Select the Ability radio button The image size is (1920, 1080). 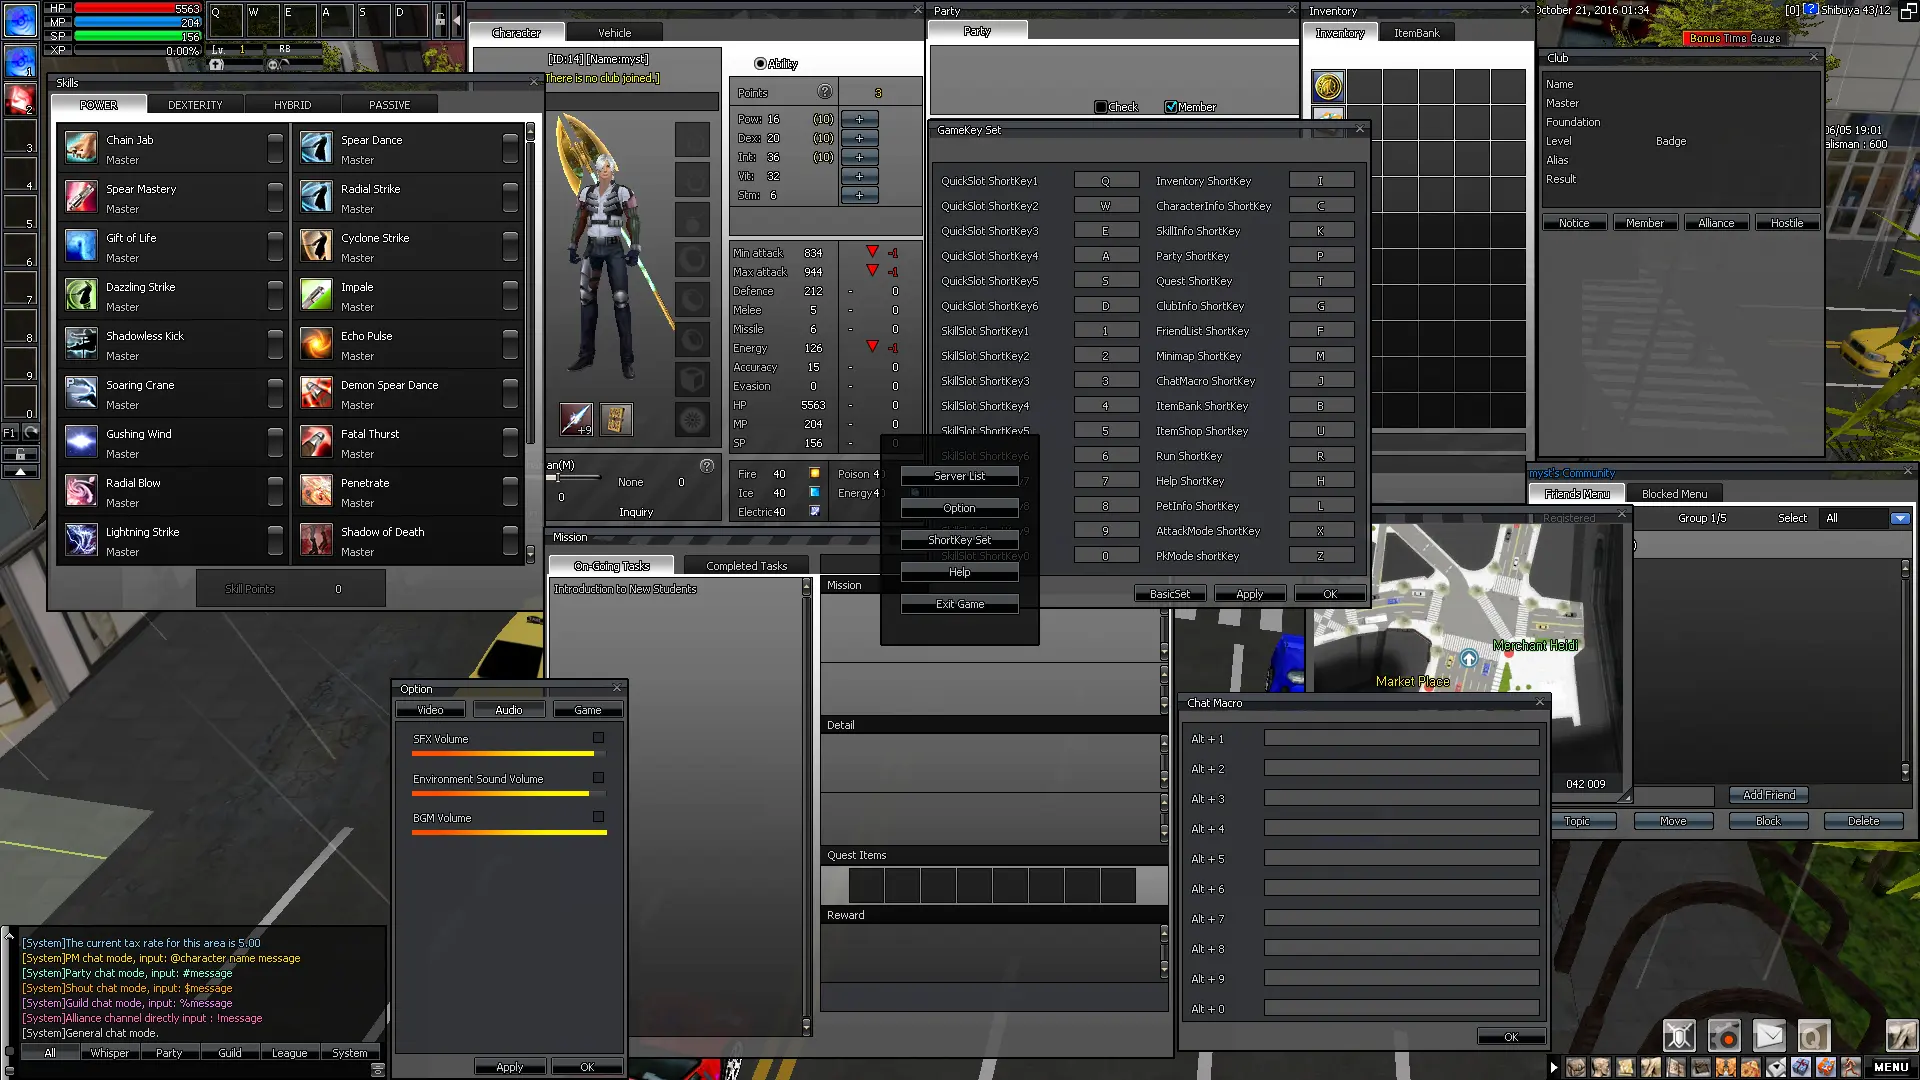[x=760, y=64]
